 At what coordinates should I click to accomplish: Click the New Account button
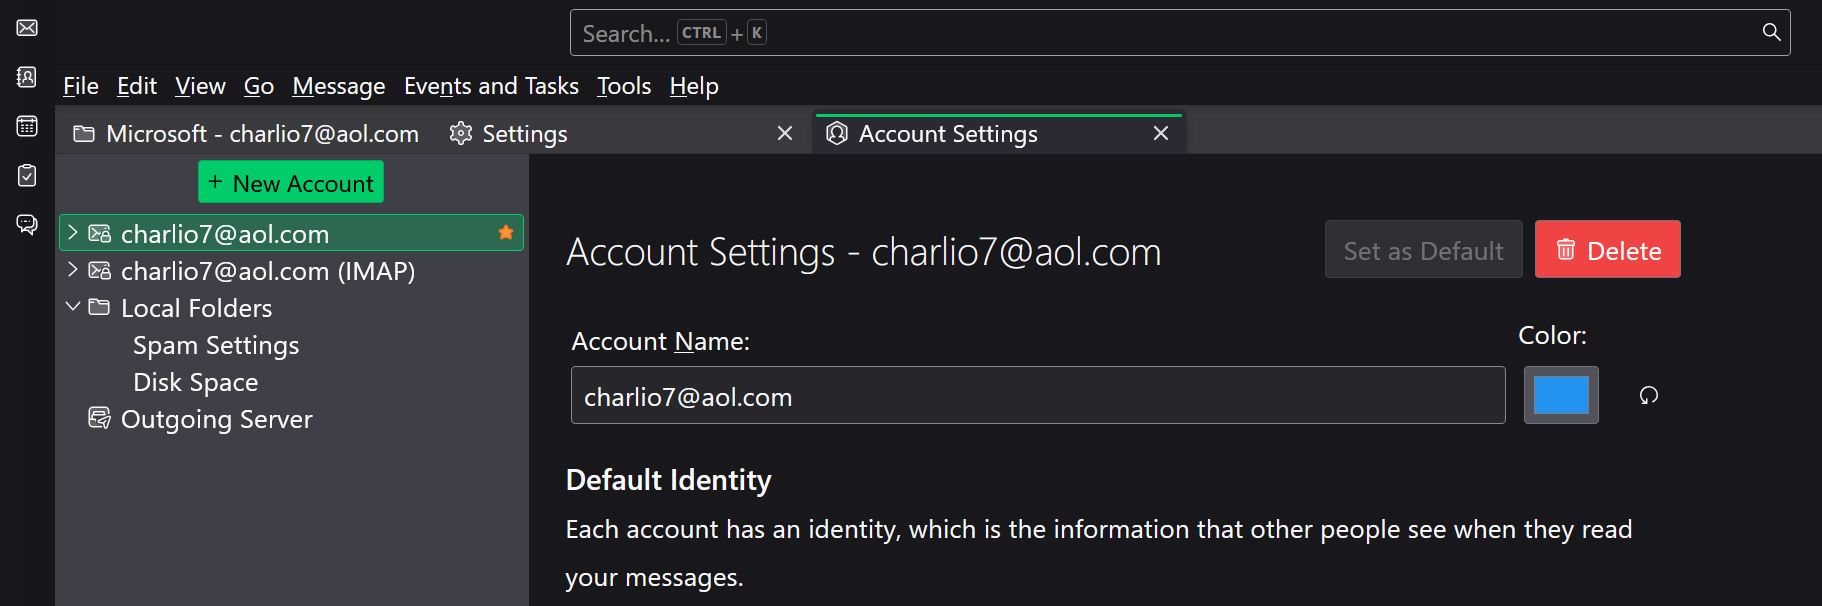click(291, 183)
